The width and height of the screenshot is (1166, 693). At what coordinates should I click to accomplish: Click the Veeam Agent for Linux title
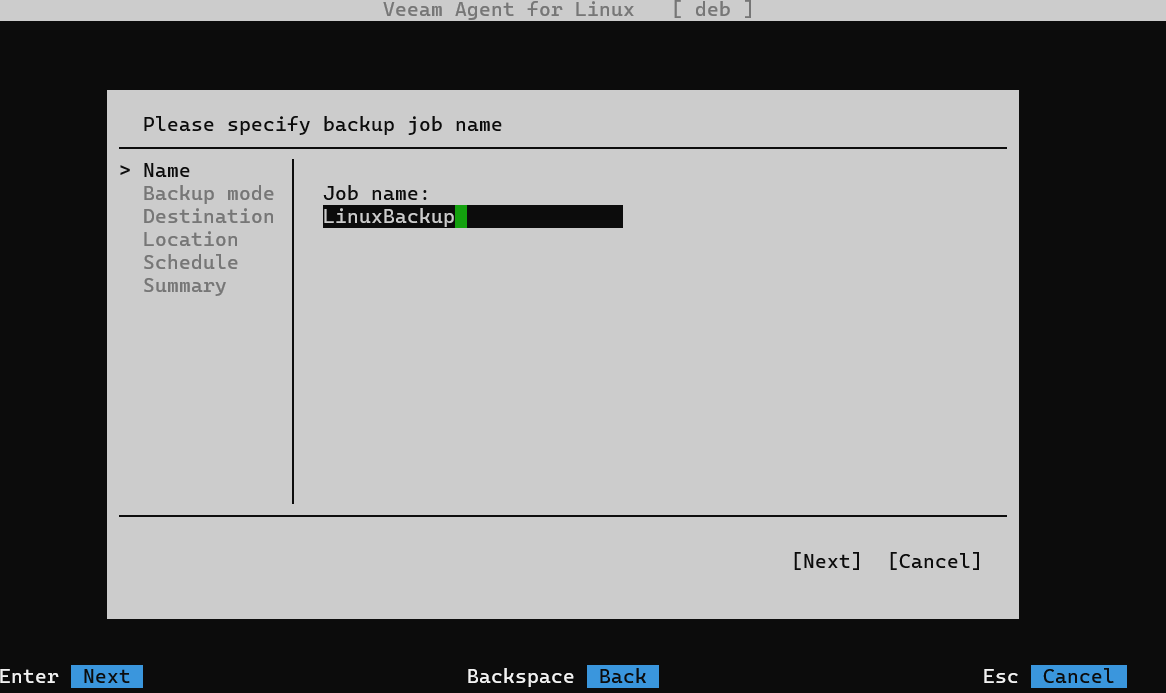(x=508, y=10)
